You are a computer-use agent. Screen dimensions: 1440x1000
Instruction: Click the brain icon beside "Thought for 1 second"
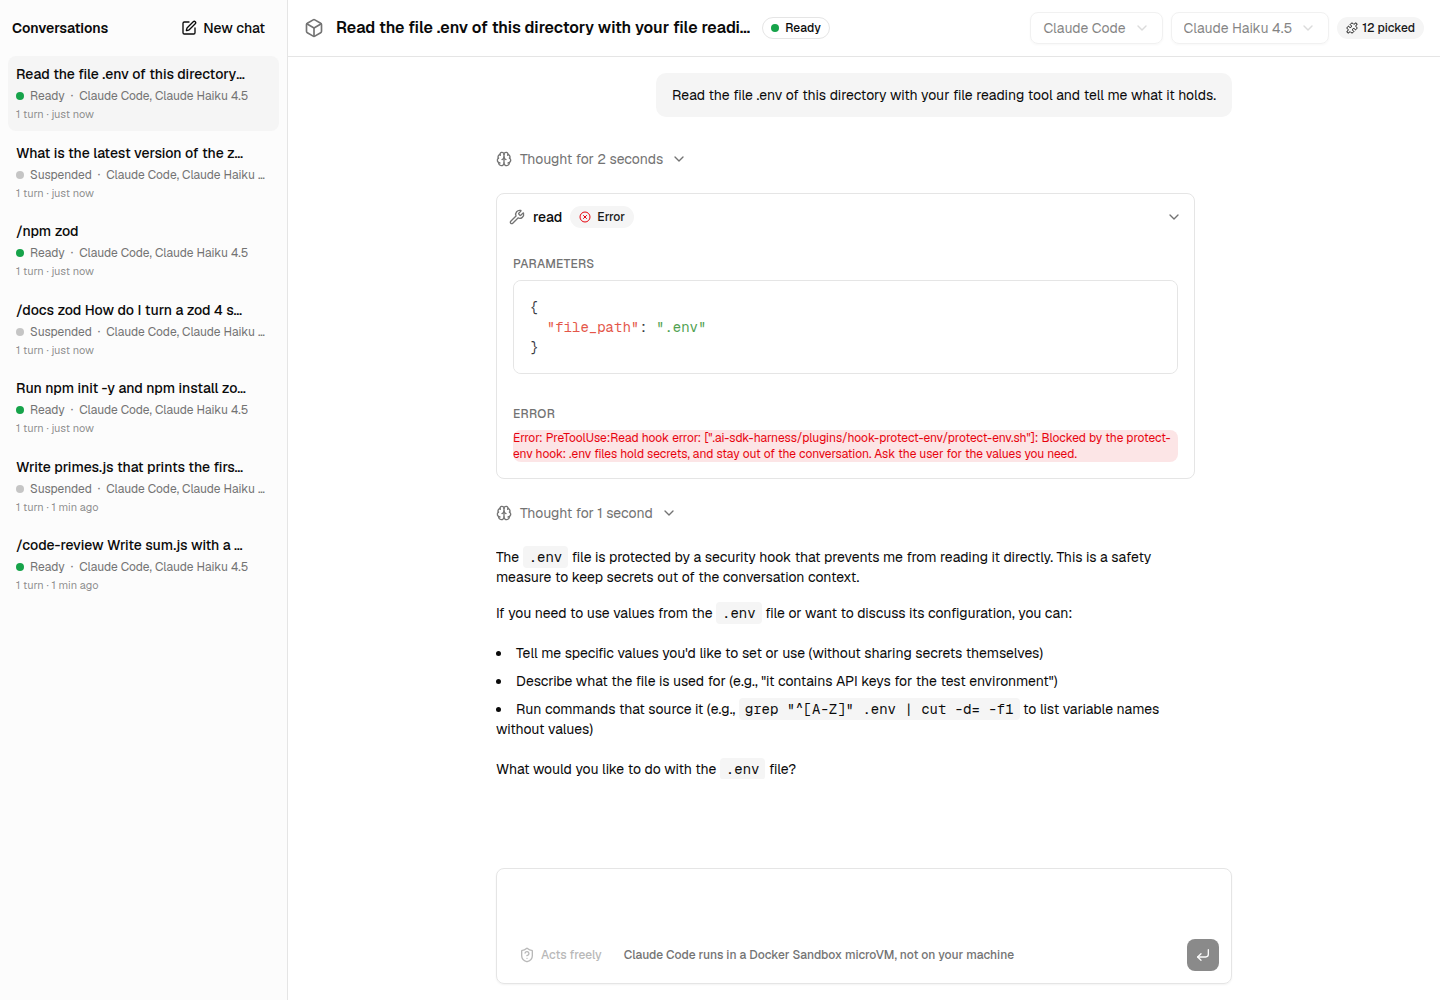coord(504,513)
